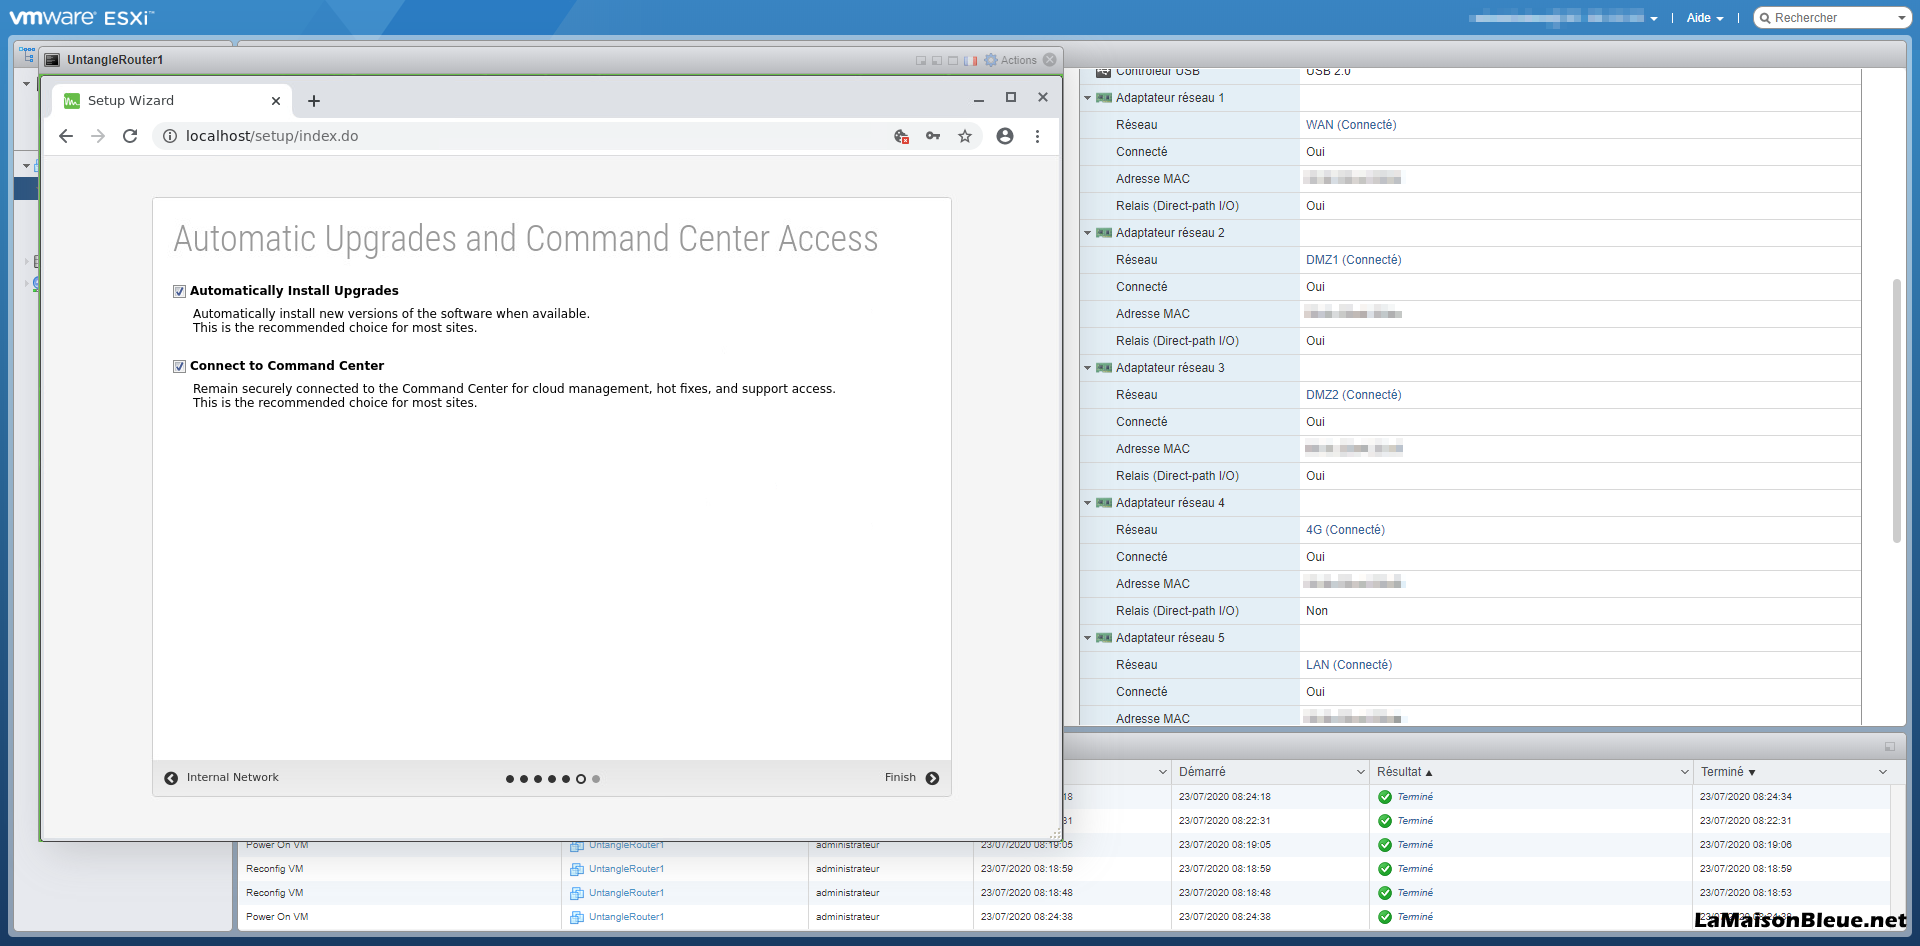This screenshot has width=1920, height=946.
Task: Click the console icon beside UntangleRouter1 title
Action: click(52, 60)
